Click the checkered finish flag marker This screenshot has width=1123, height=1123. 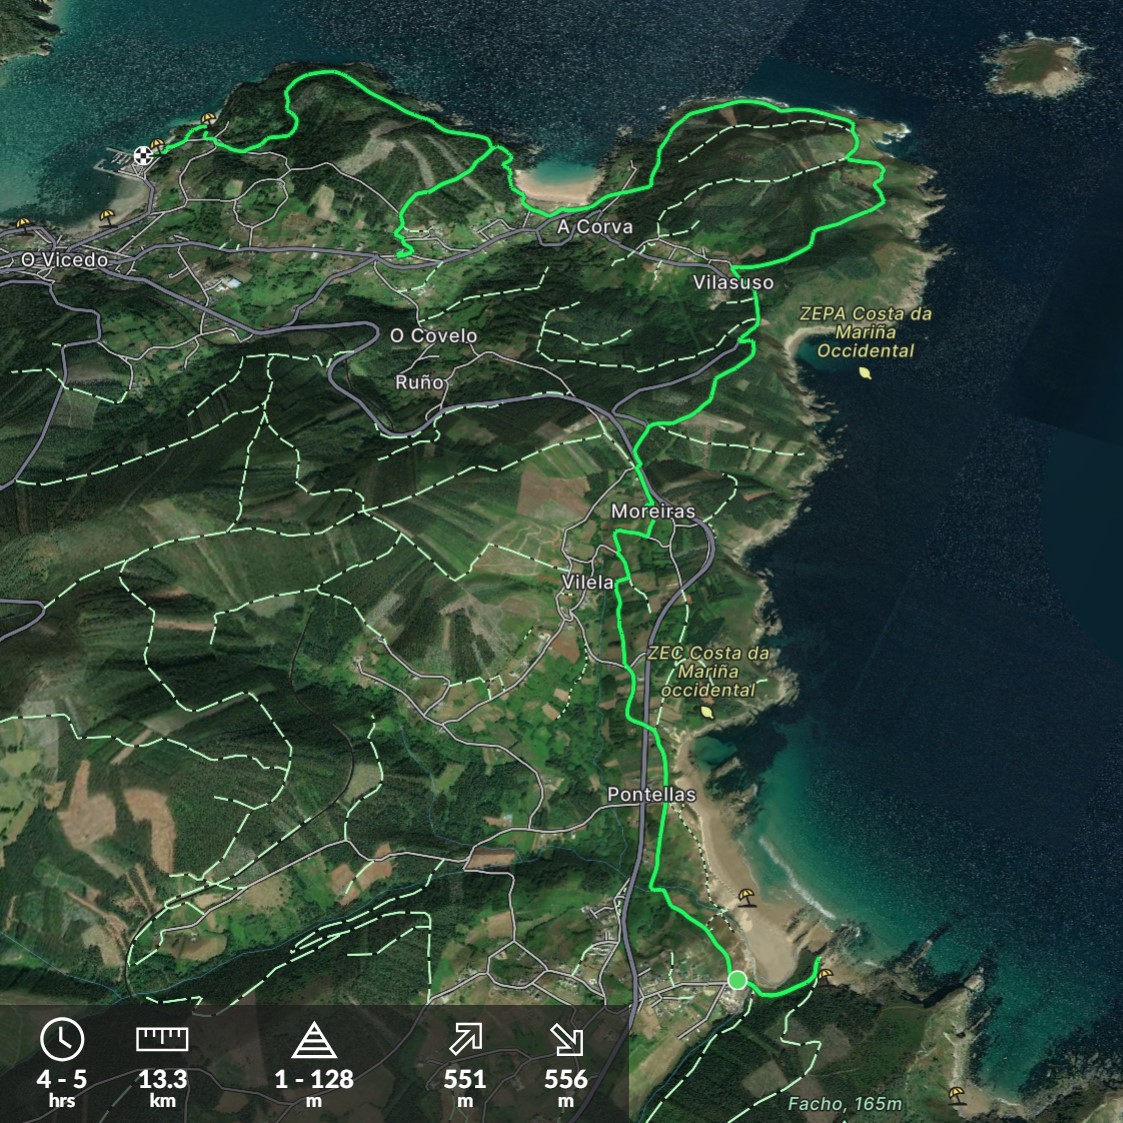click(144, 154)
